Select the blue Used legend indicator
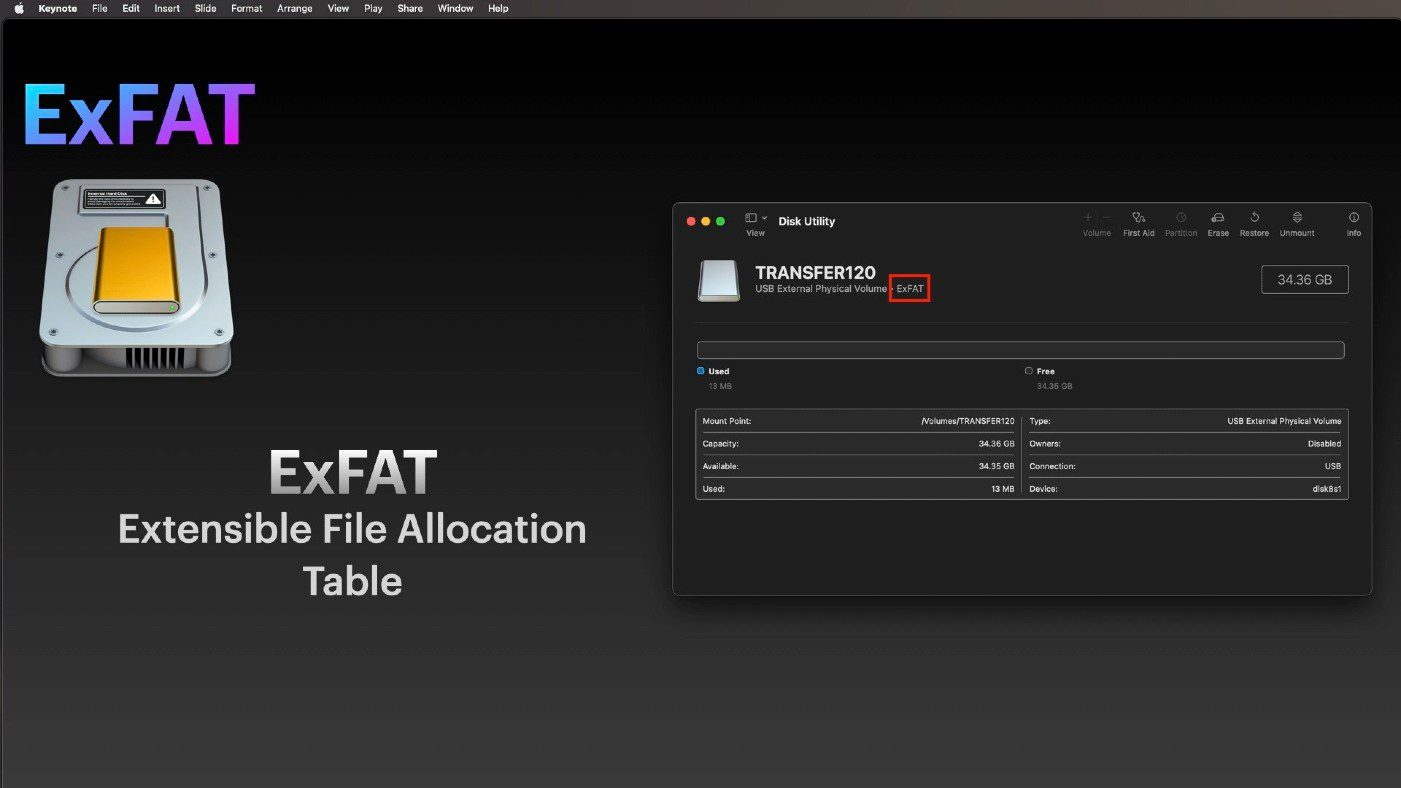Image resolution: width=1401 pixels, height=788 pixels. (701, 371)
